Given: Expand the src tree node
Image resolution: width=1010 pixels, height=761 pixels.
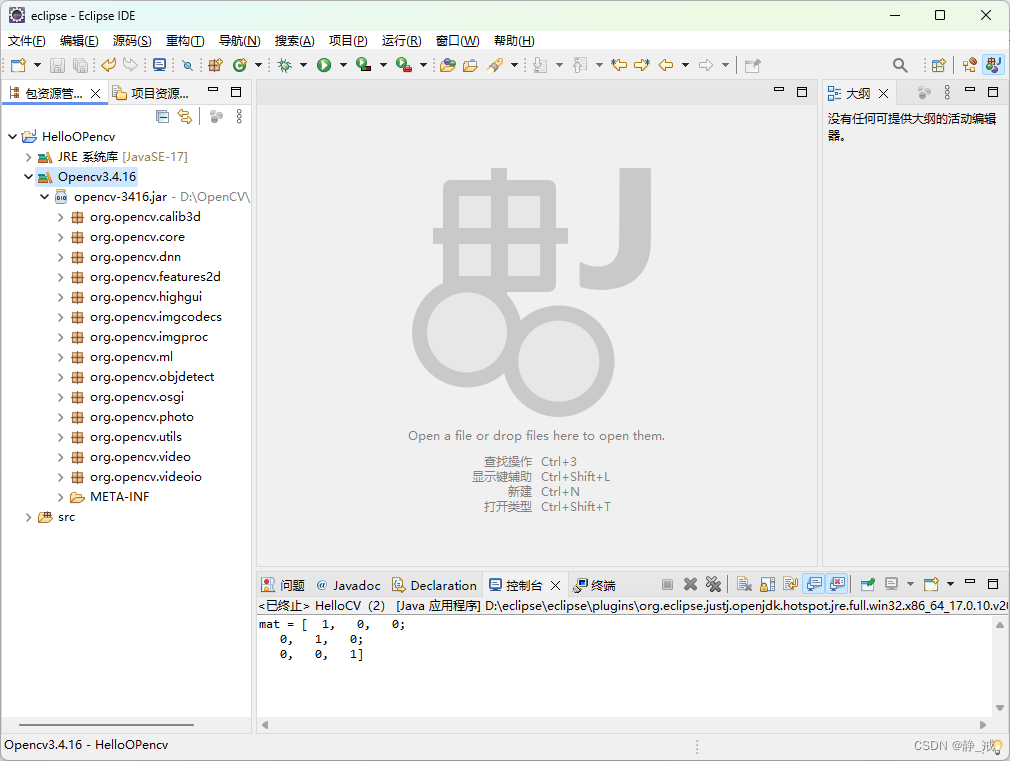Looking at the screenshot, I should (x=29, y=516).
